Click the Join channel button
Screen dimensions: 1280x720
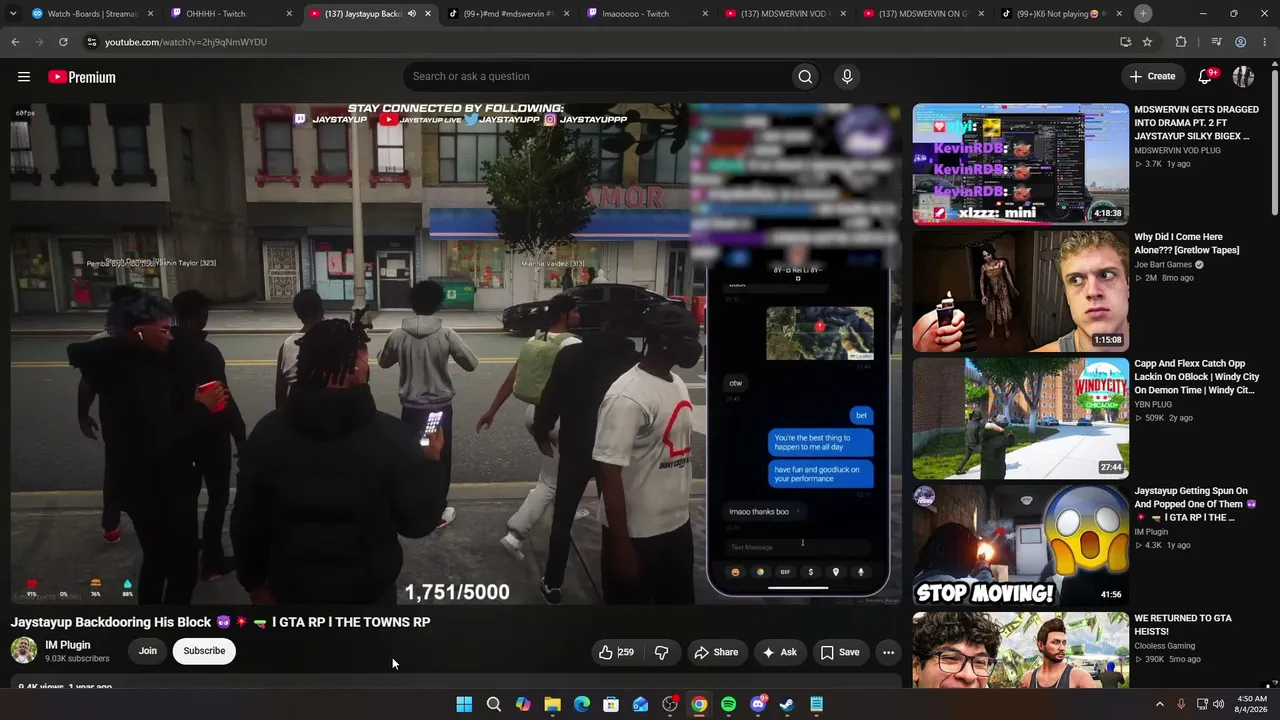pos(148,651)
